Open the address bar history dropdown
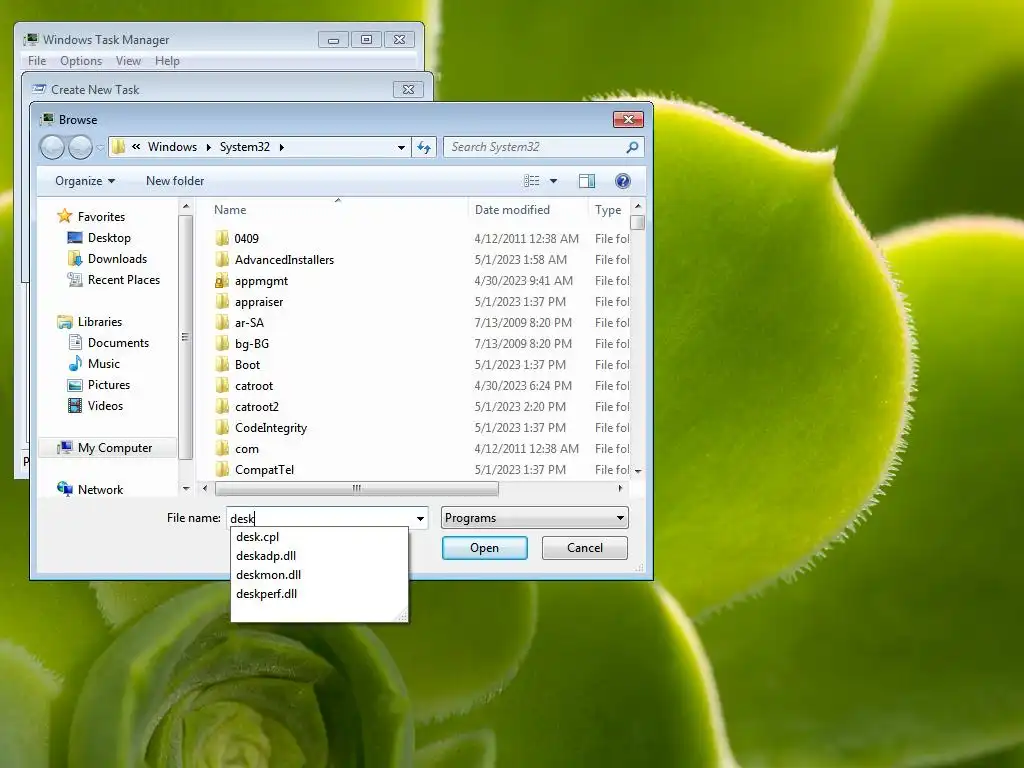 pos(401,148)
